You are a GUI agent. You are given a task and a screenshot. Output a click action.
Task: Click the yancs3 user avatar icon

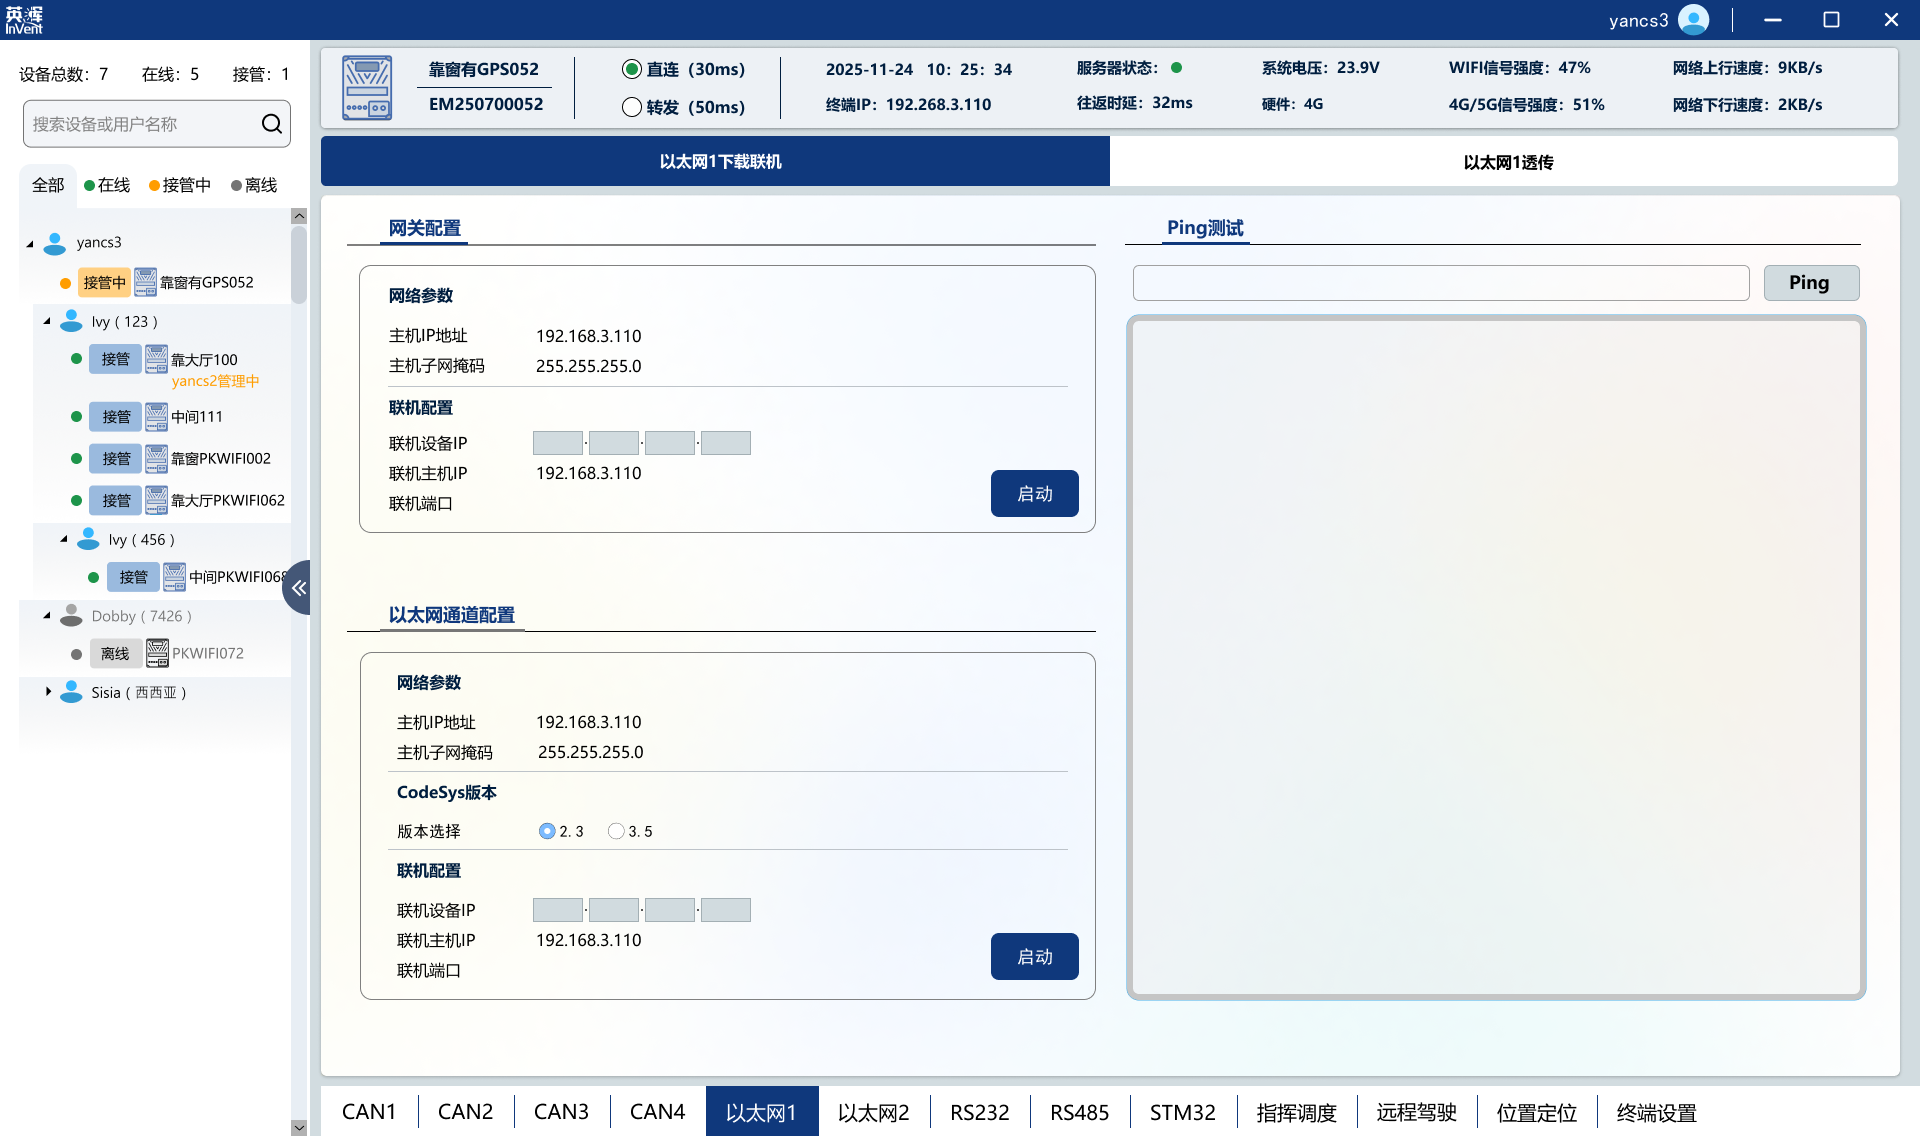[x=1694, y=20]
